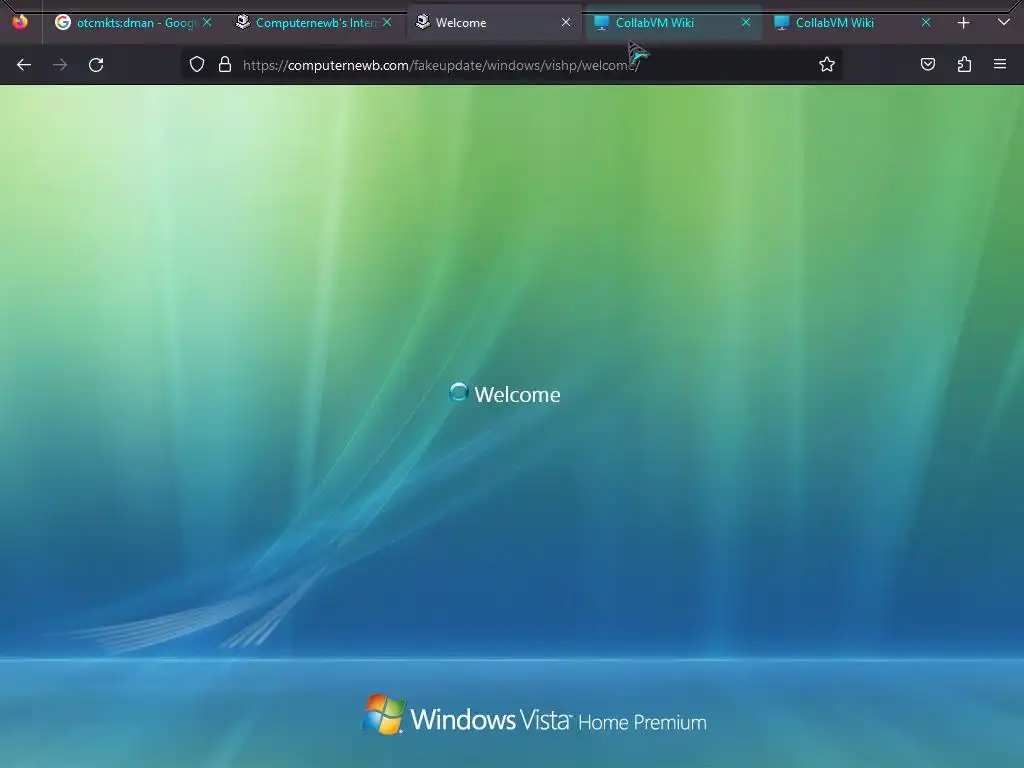This screenshot has height=768, width=1024.
Task: Close the Computernewb's Internet tab
Action: coord(387,22)
